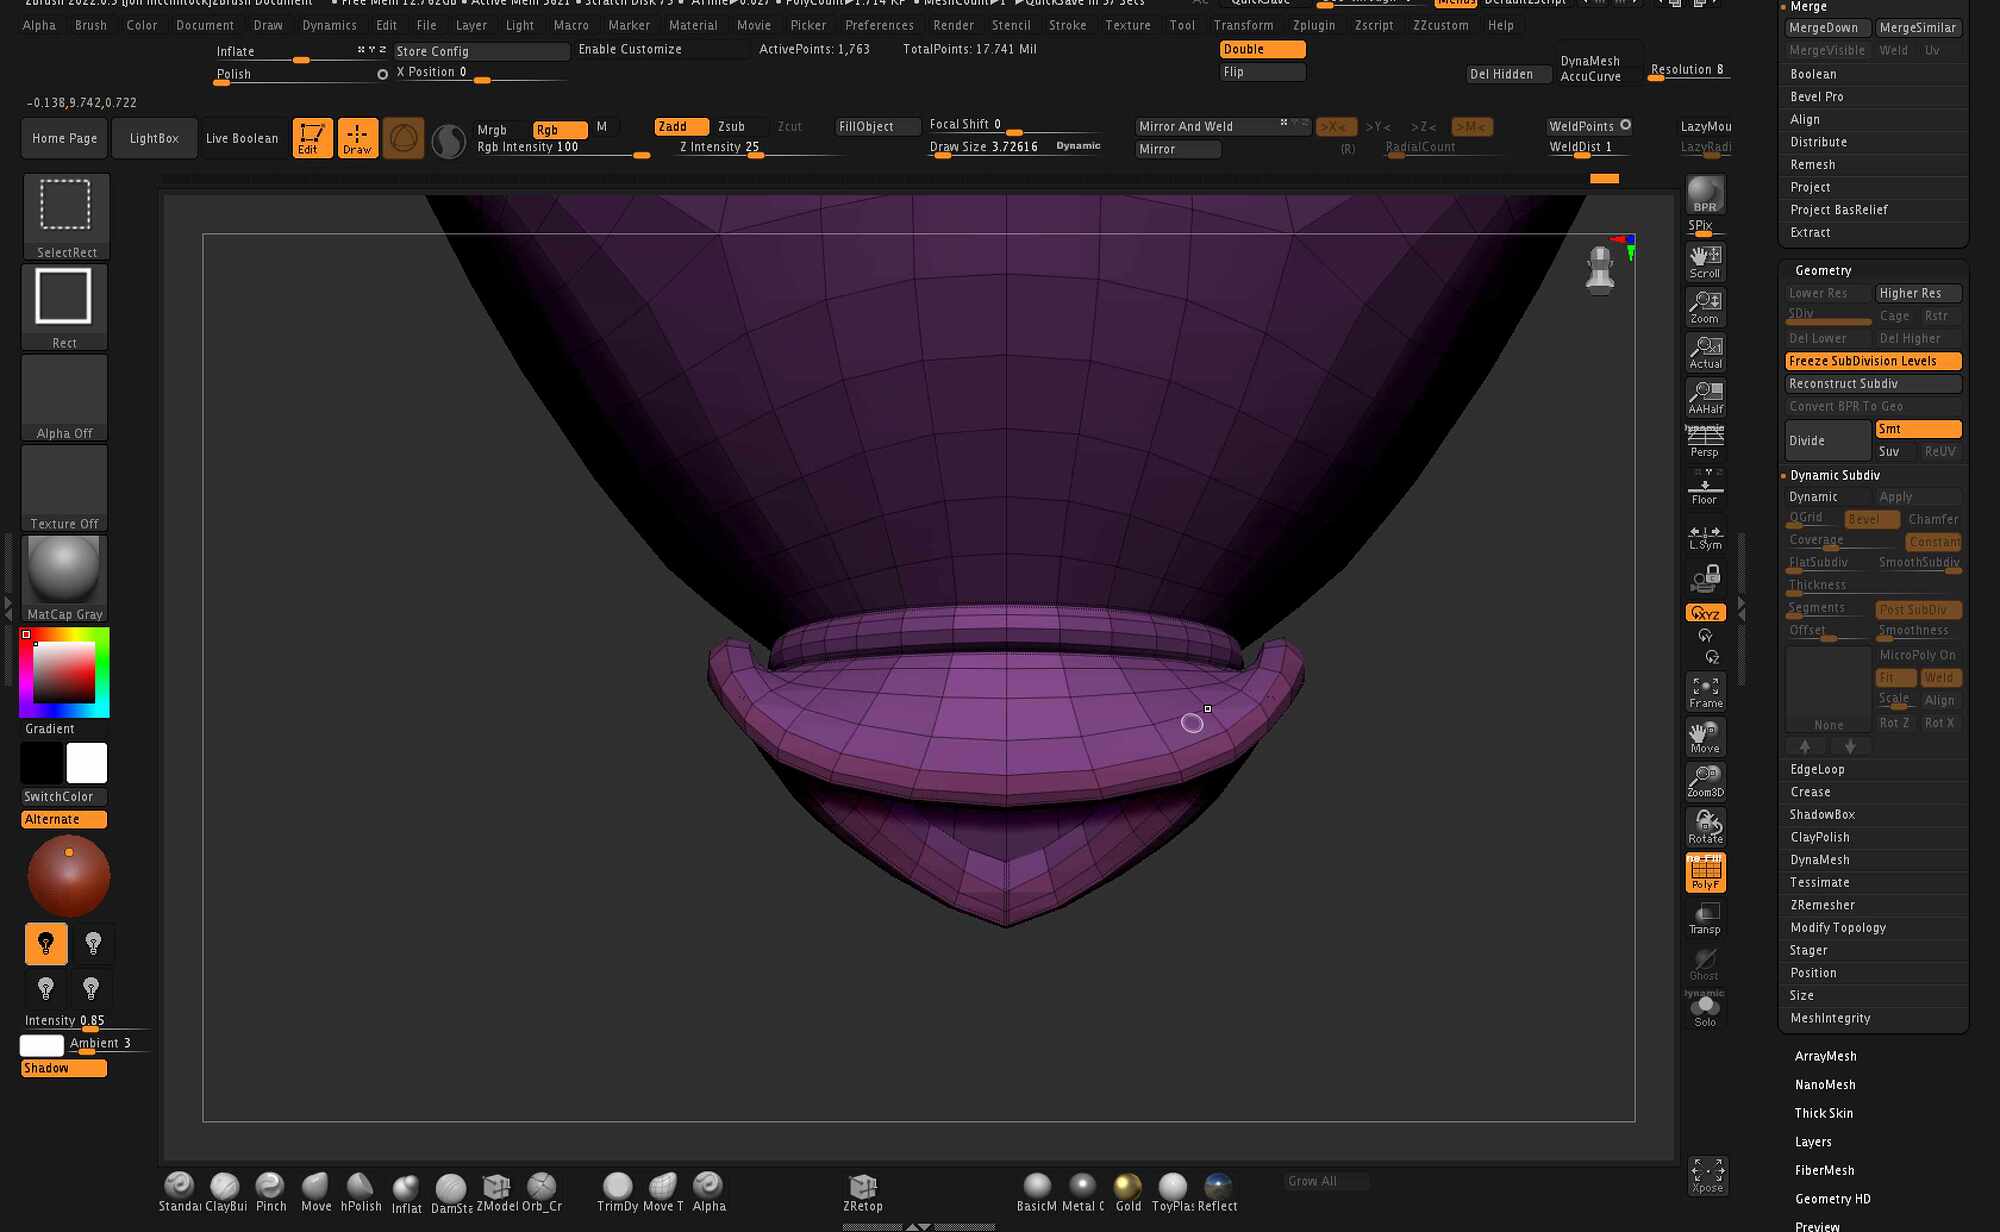The image size is (2000, 1232).
Task: Activate Rotate on the right shelf
Action: [x=1705, y=825]
